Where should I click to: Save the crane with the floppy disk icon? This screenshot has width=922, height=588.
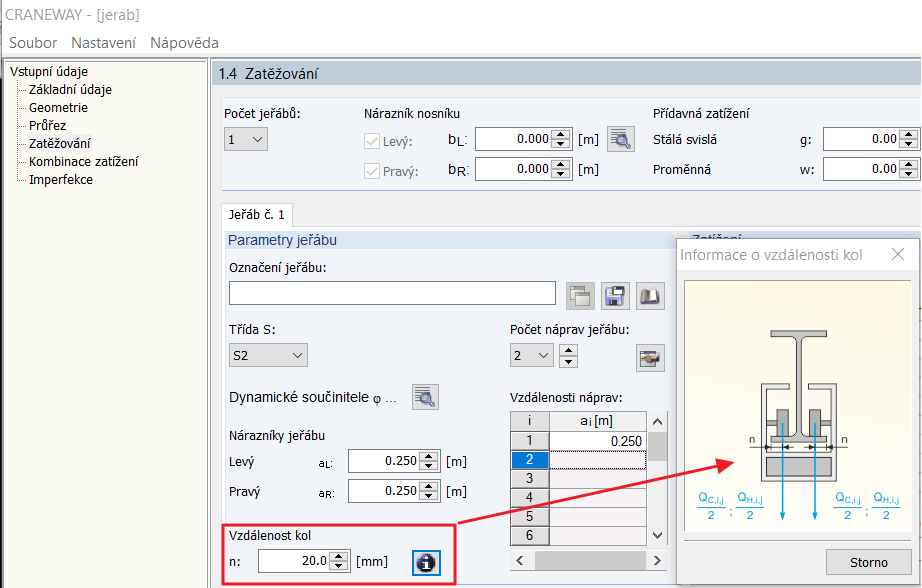click(614, 296)
